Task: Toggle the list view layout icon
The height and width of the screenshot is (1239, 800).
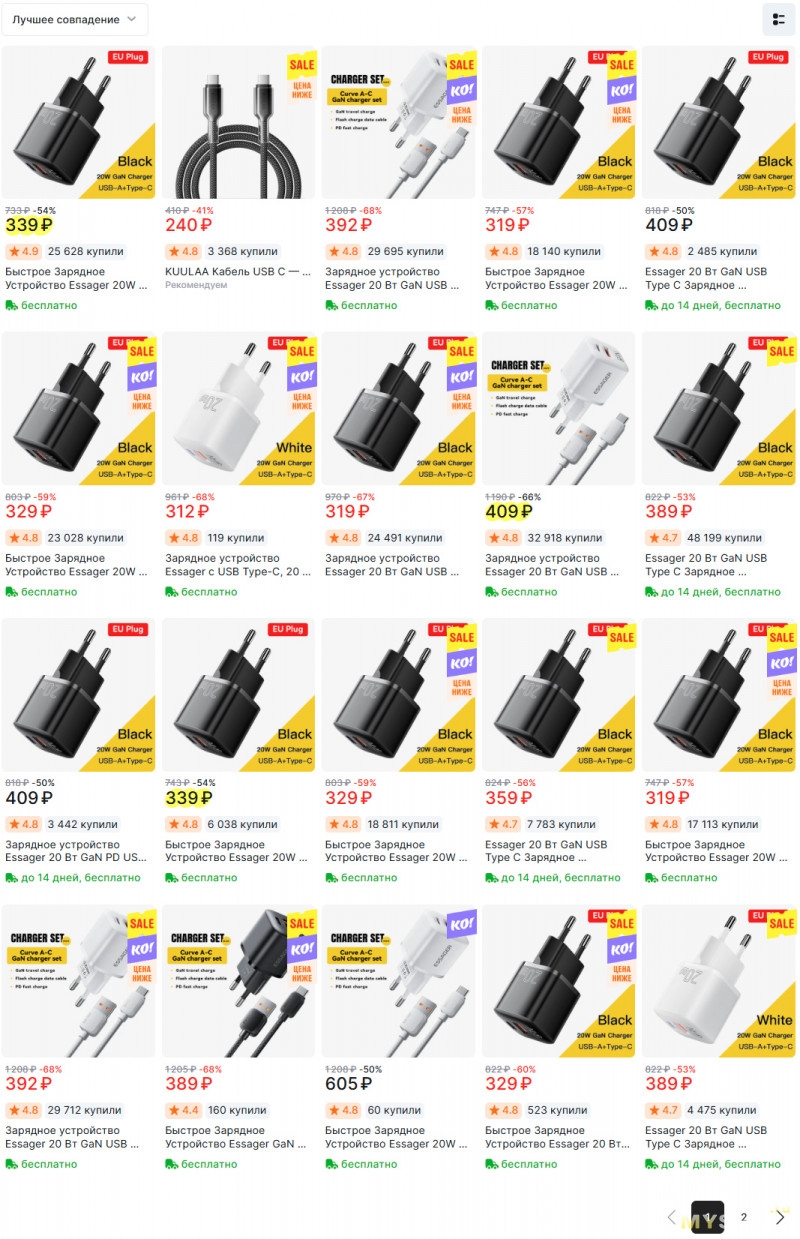Action: click(779, 19)
